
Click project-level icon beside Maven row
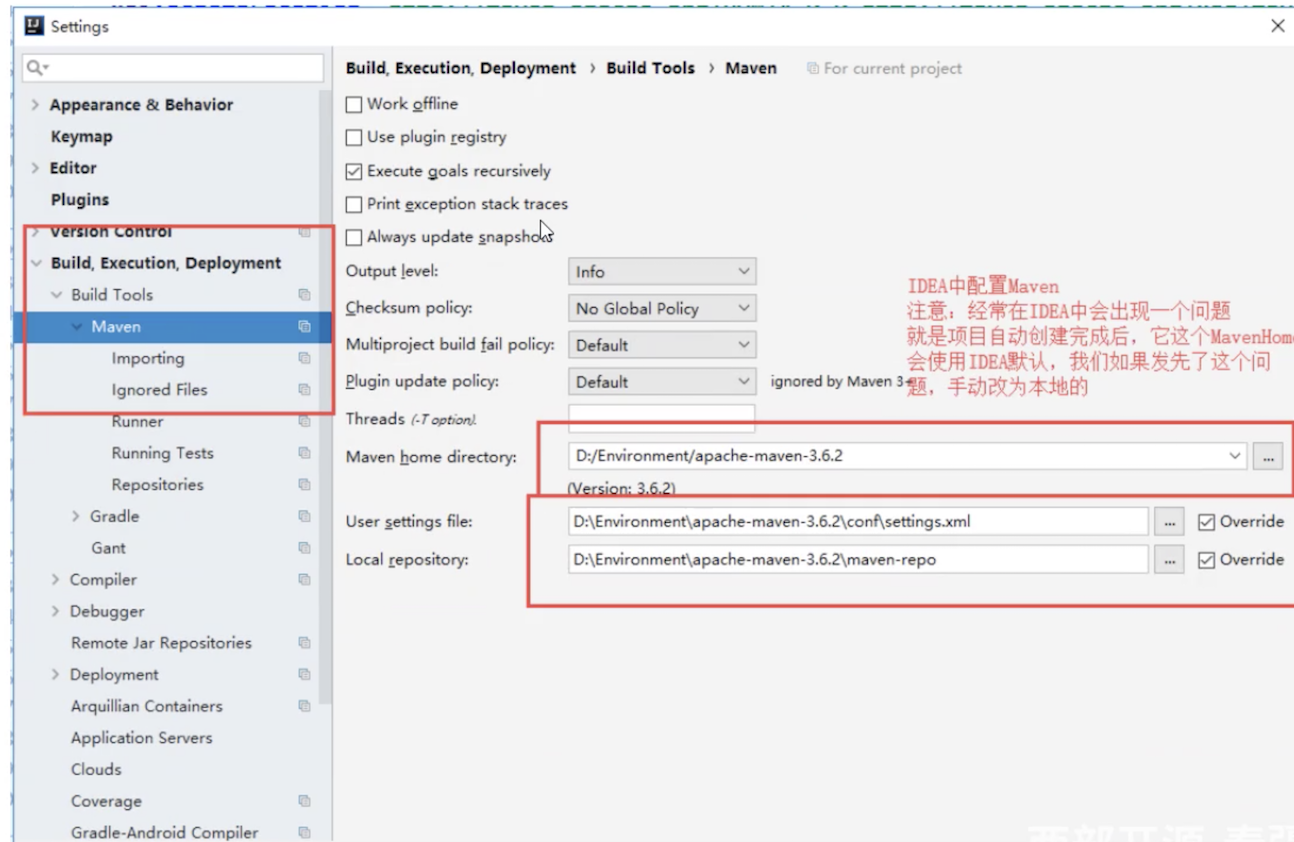(304, 327)
